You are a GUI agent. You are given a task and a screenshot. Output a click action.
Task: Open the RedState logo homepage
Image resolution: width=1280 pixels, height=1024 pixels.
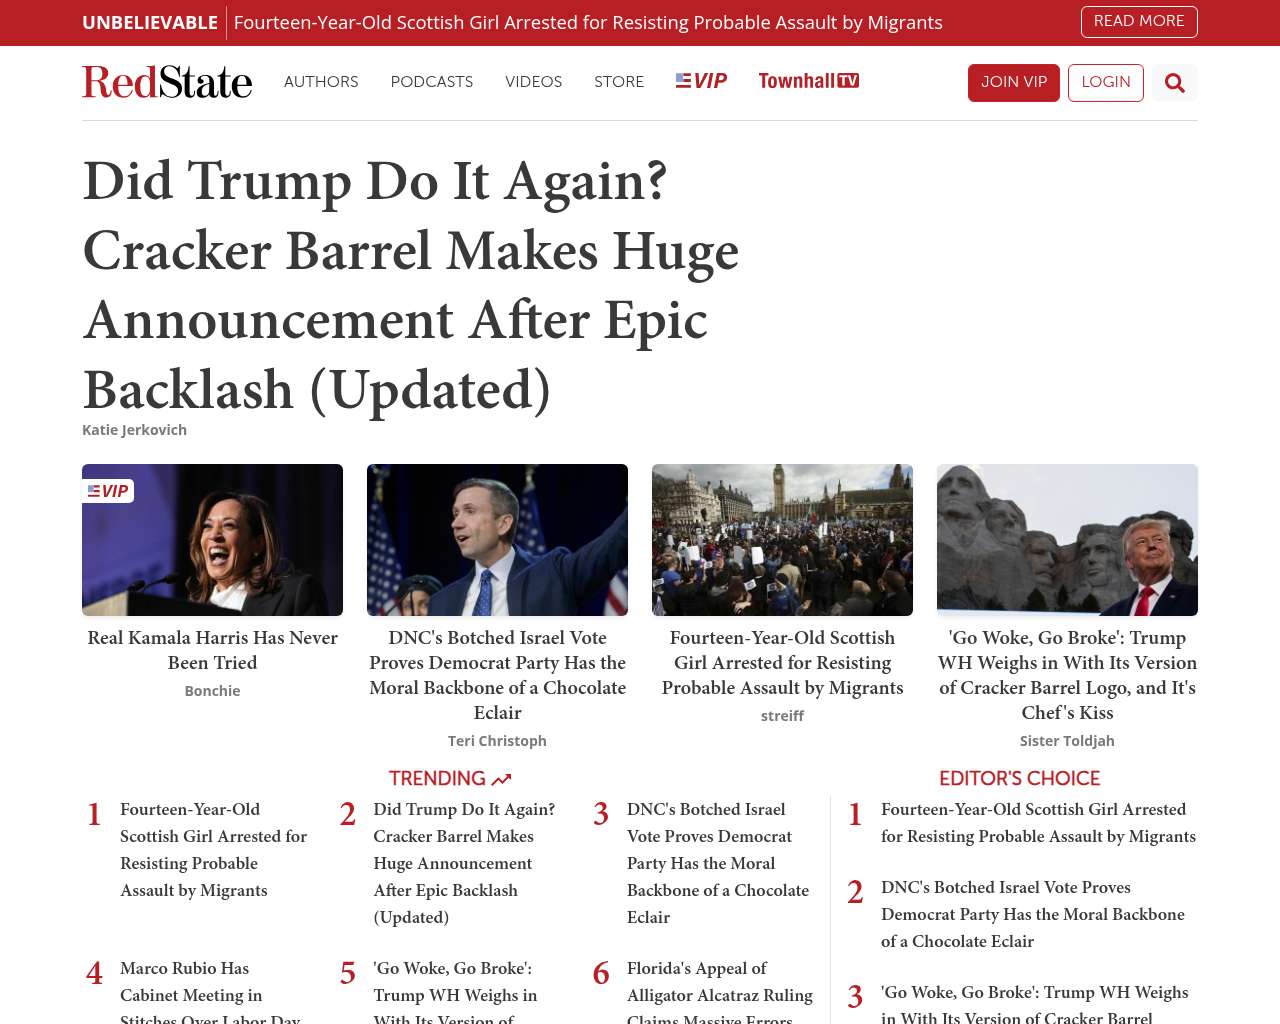(167, 82)
